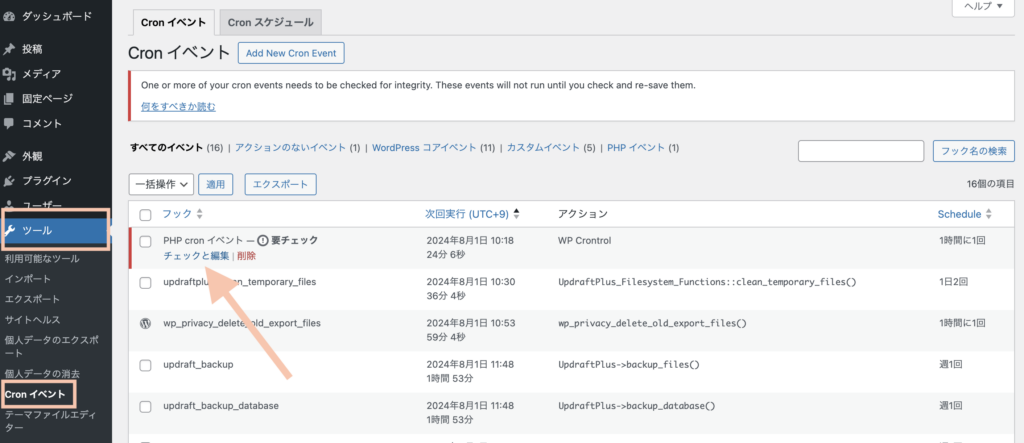This screenshot has height=443, width=1024.
Task: Click the チェックと編集 link
Action: coord(196,256)
